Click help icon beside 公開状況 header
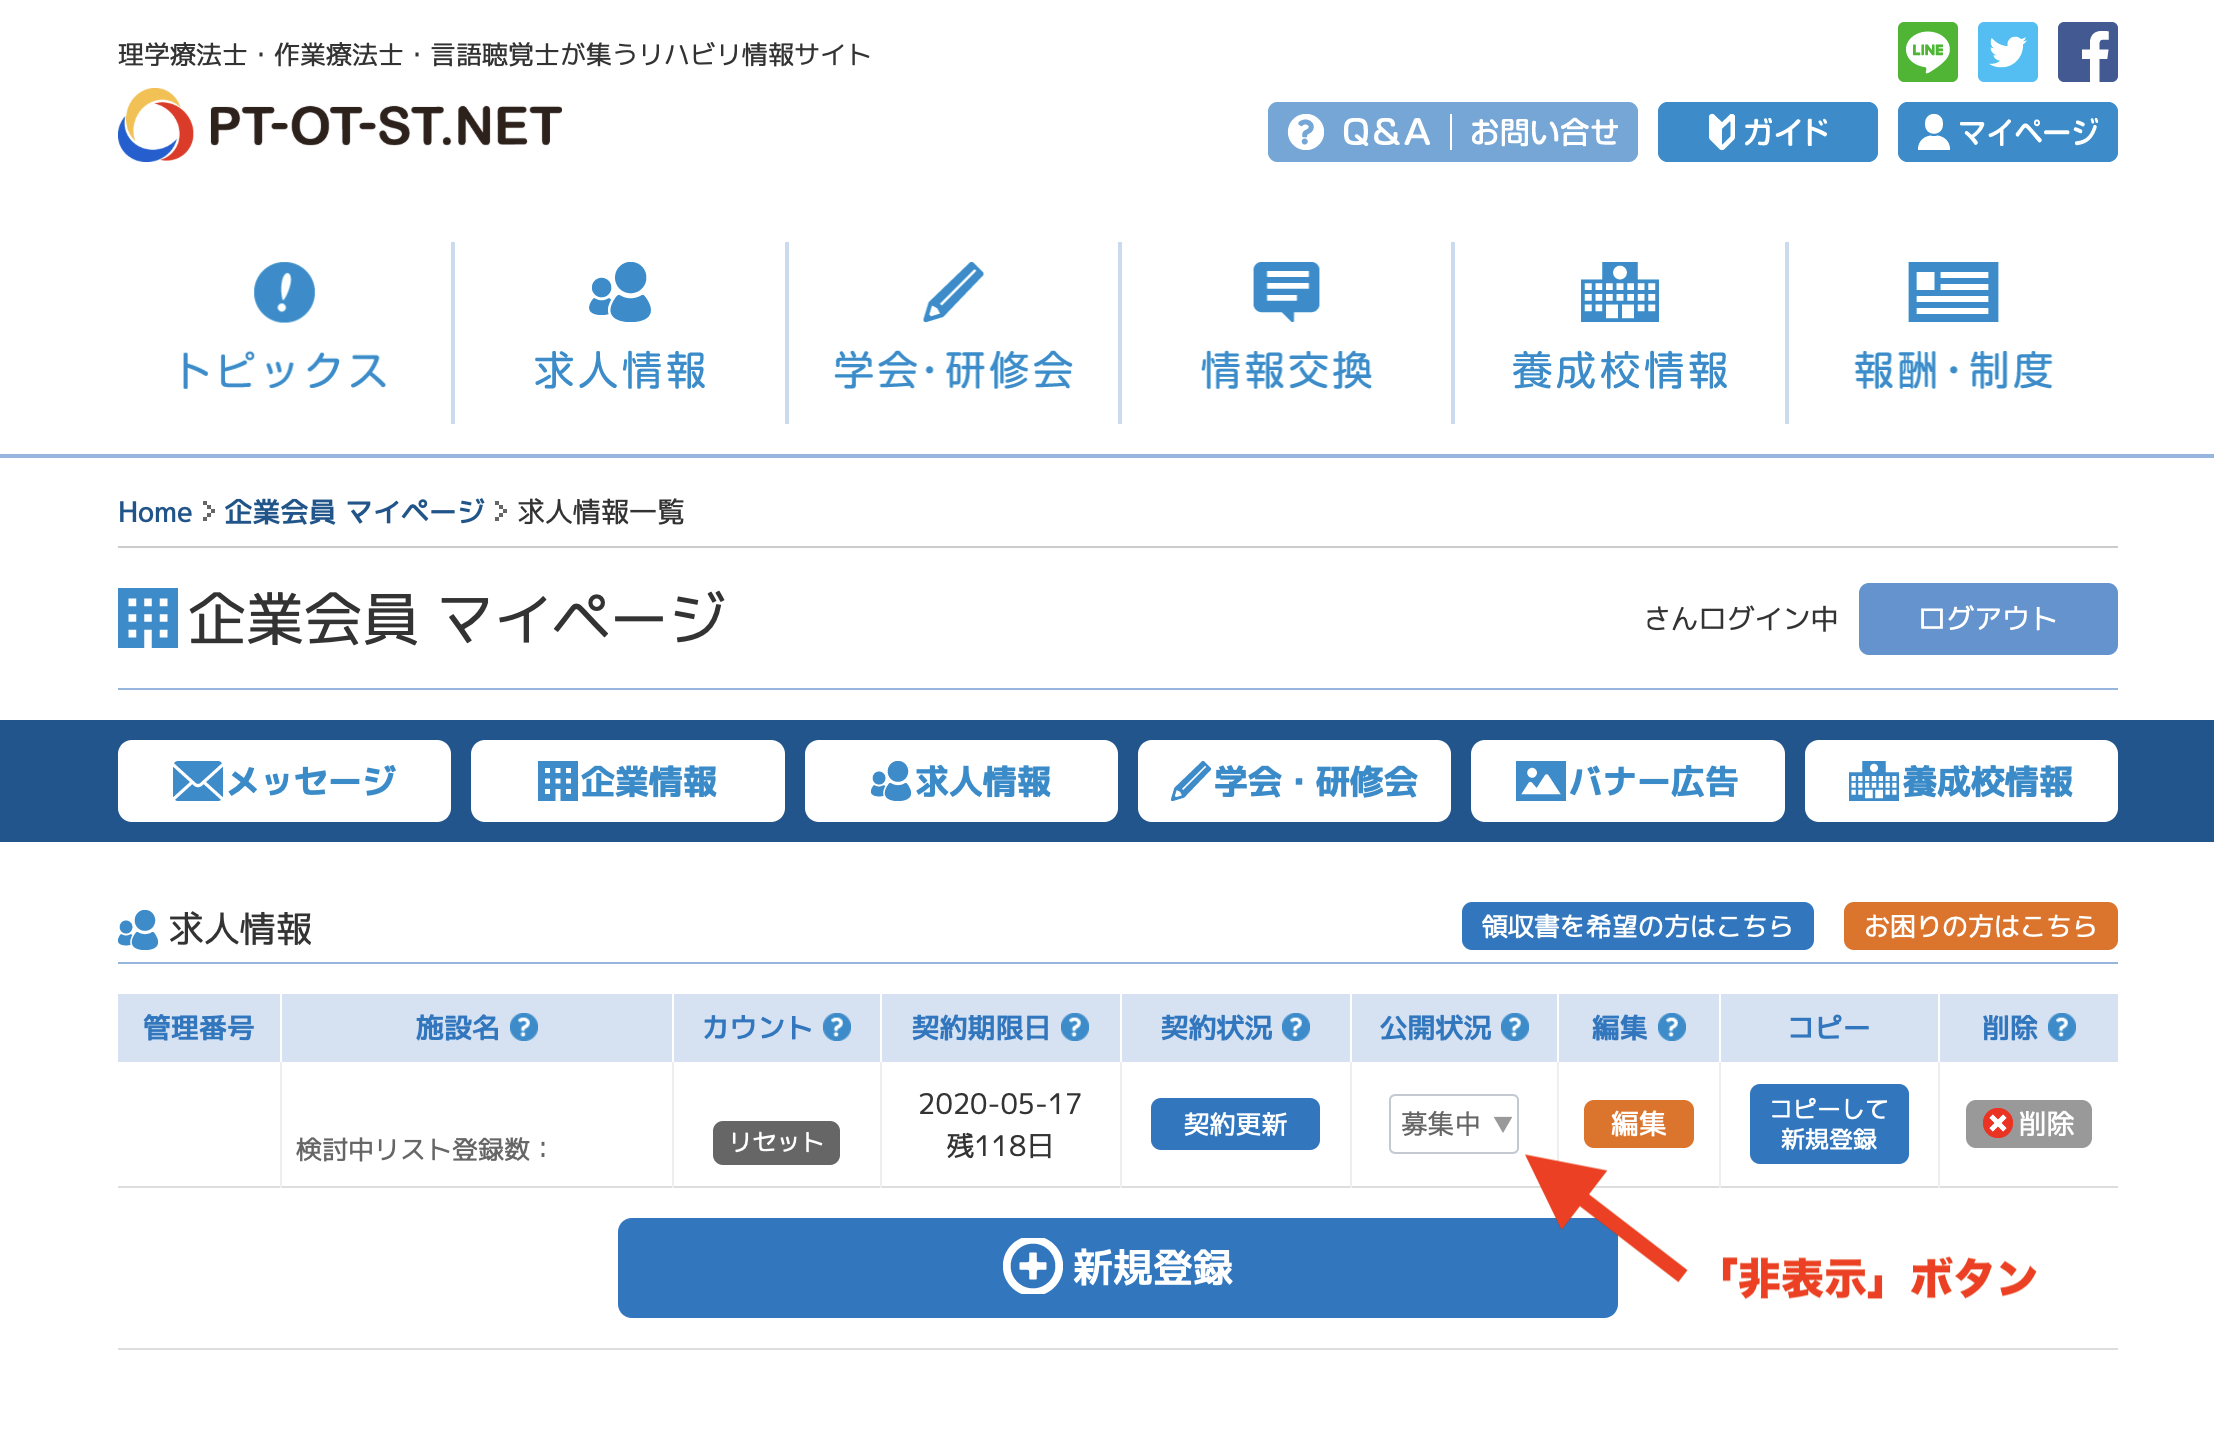Screen dimensions: 2214x1432 point(1515,1027)
